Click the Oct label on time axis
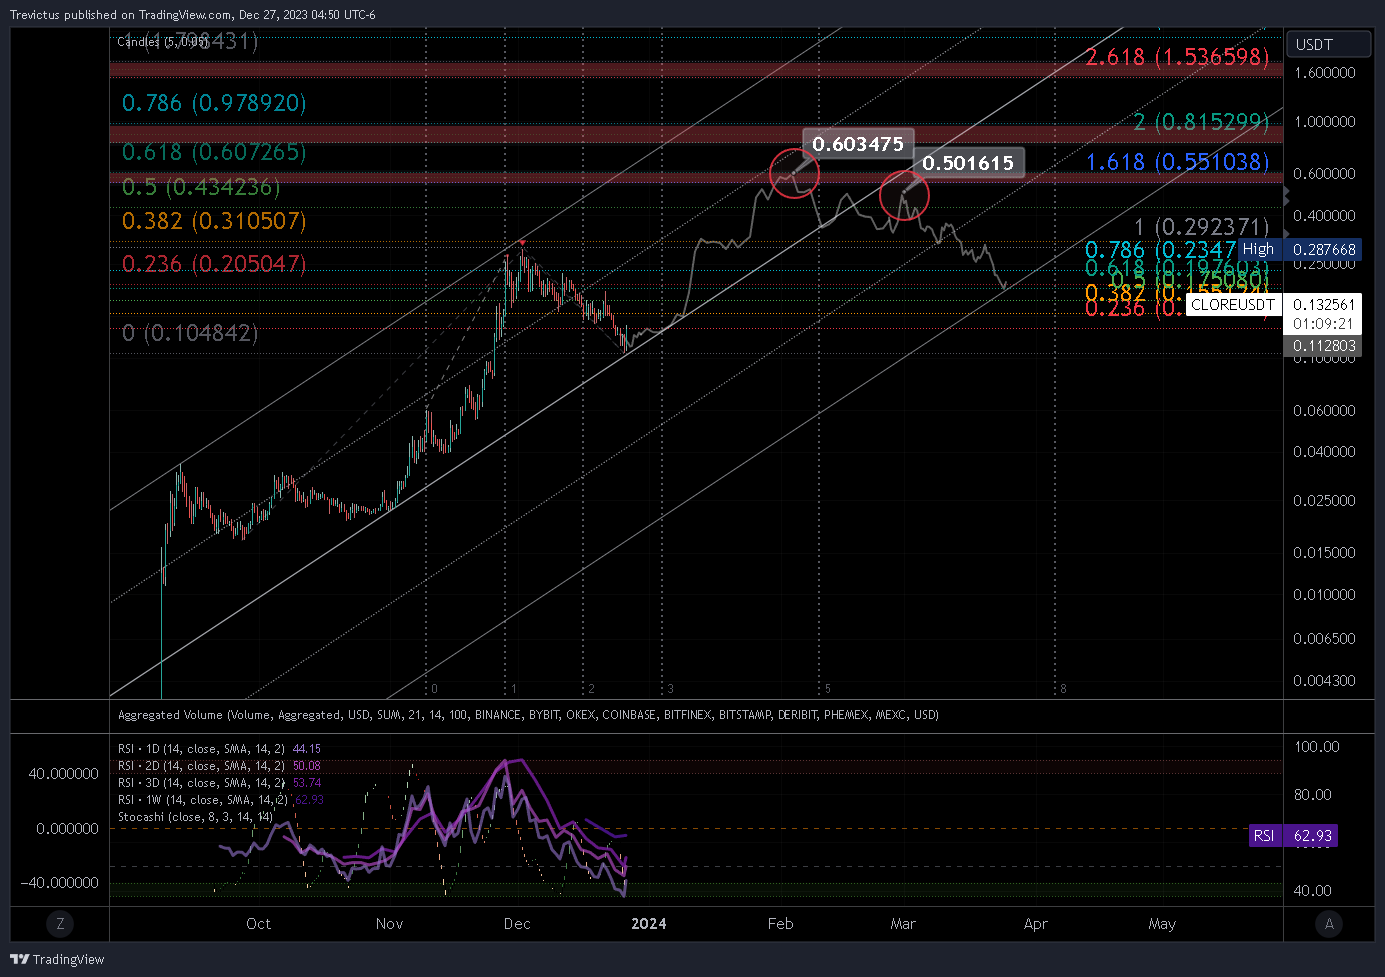Image resolution: width=1385 pixels, height=977 pixels. pyautogui.click(x=258, y=924)
